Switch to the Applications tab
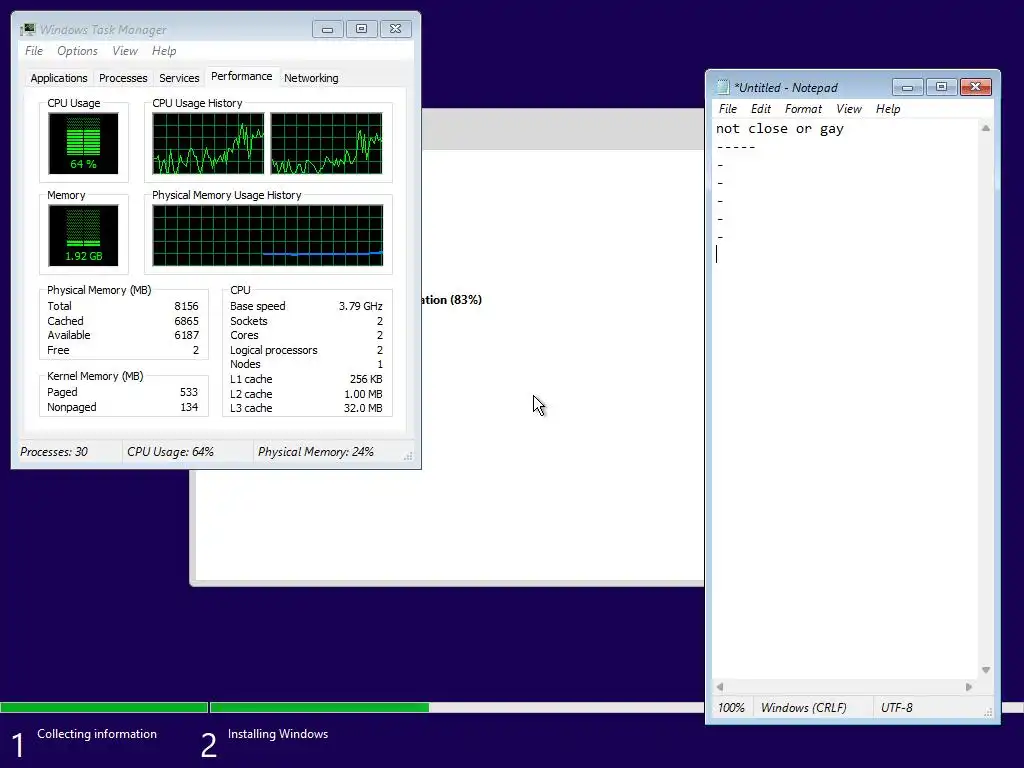The height and width of the screenshot is (768, 1024). click(x=59, y=78)
